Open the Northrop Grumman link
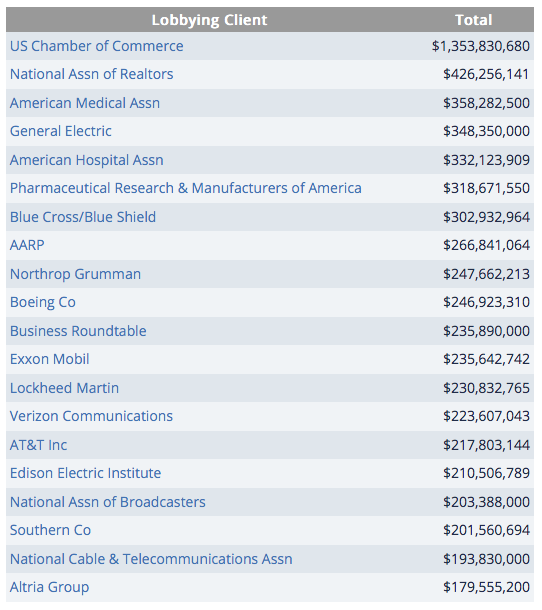This screenshot has height=610, width=542. (x=75, y=274)
